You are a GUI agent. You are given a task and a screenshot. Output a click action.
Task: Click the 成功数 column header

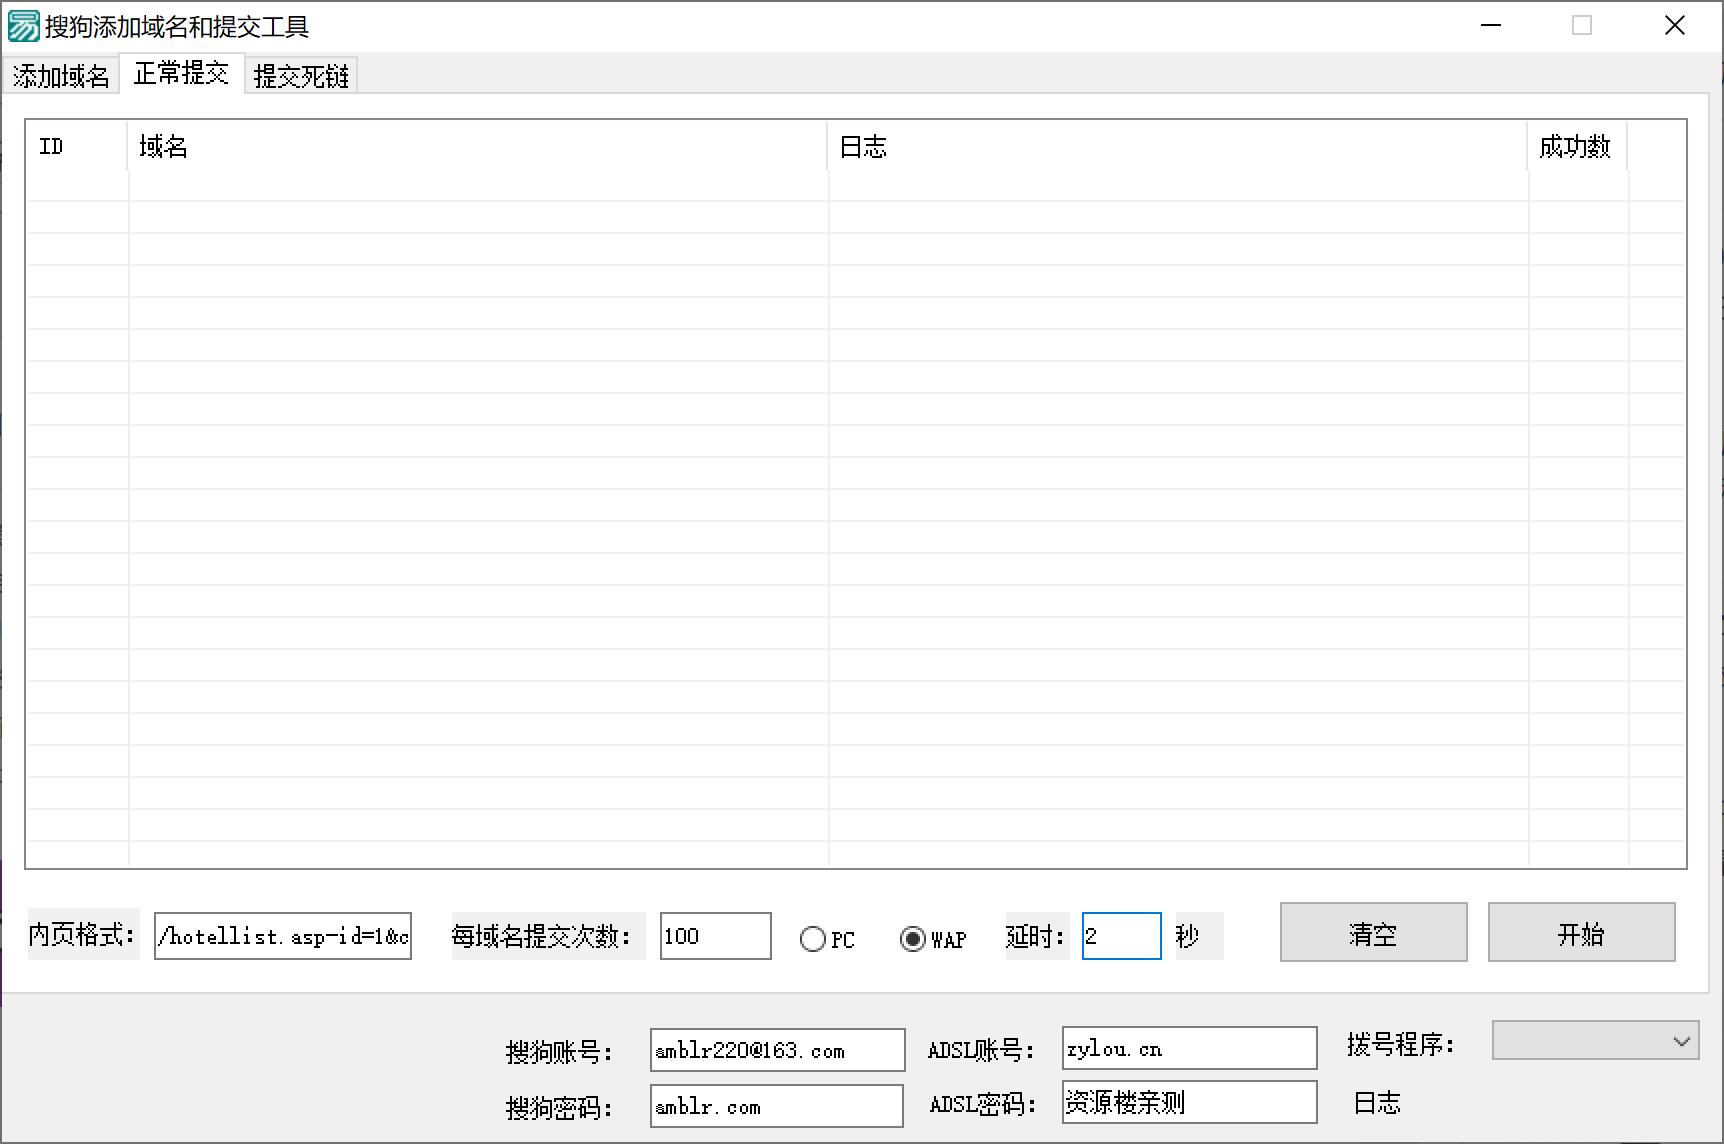[x=1575, y=147]
